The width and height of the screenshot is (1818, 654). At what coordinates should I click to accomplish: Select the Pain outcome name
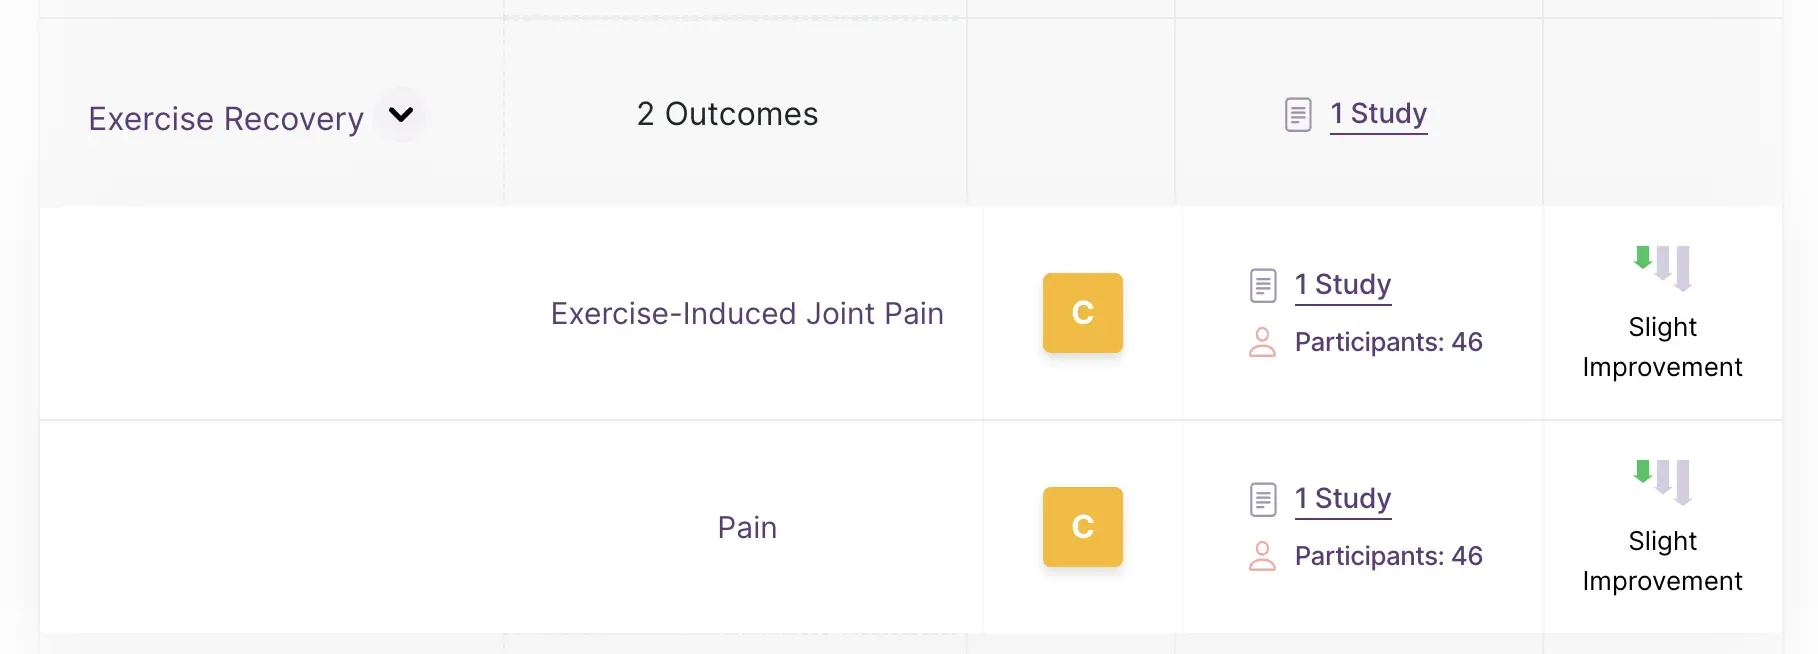[x=747, y=527]
